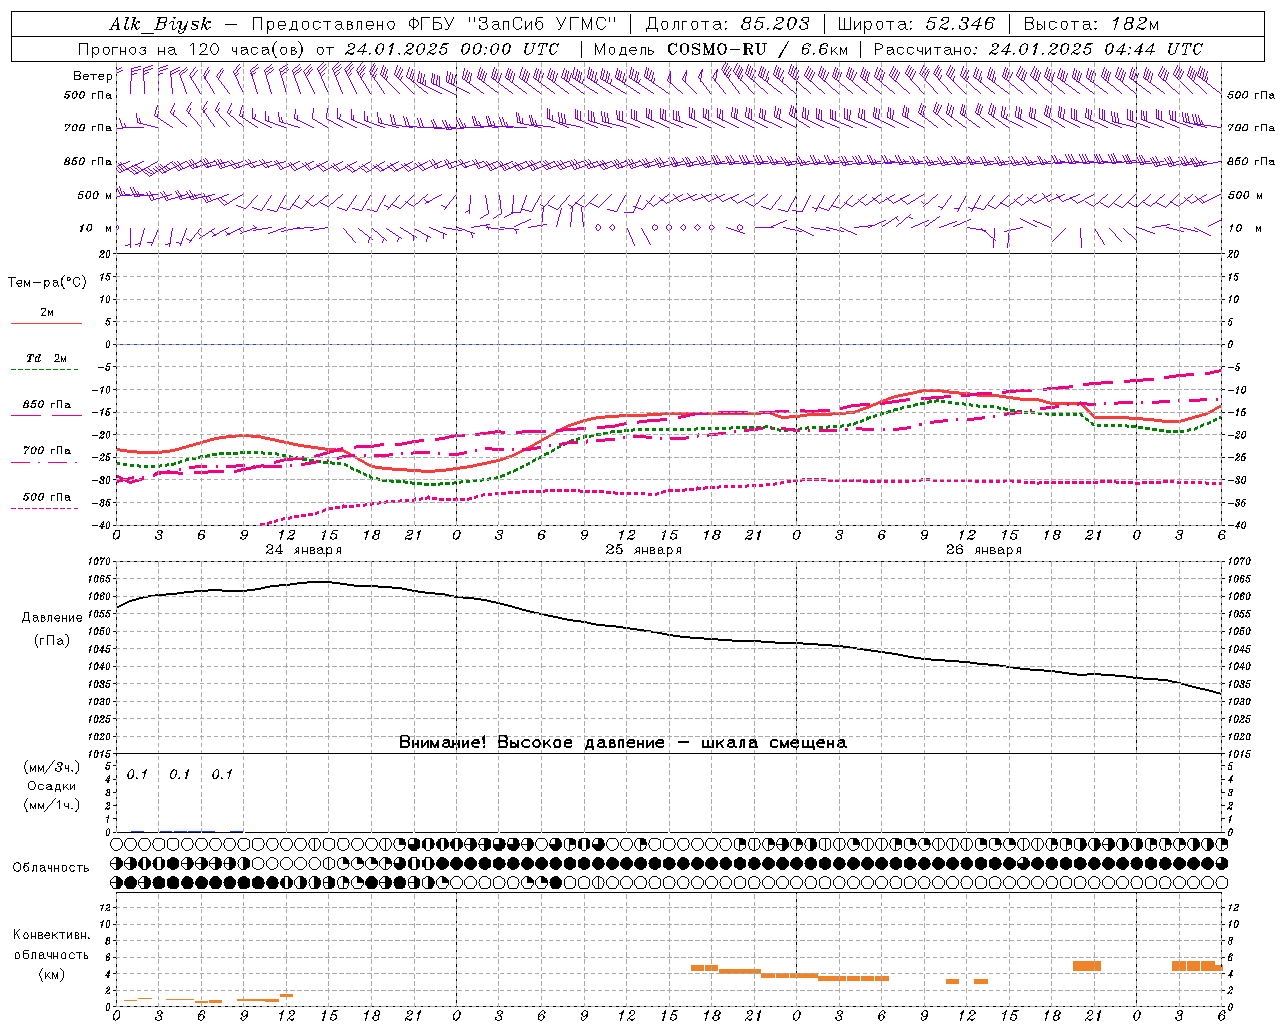Click the '700 гПа' temperature legend entry
The image size is (1280, 1024).
(47, 451)
